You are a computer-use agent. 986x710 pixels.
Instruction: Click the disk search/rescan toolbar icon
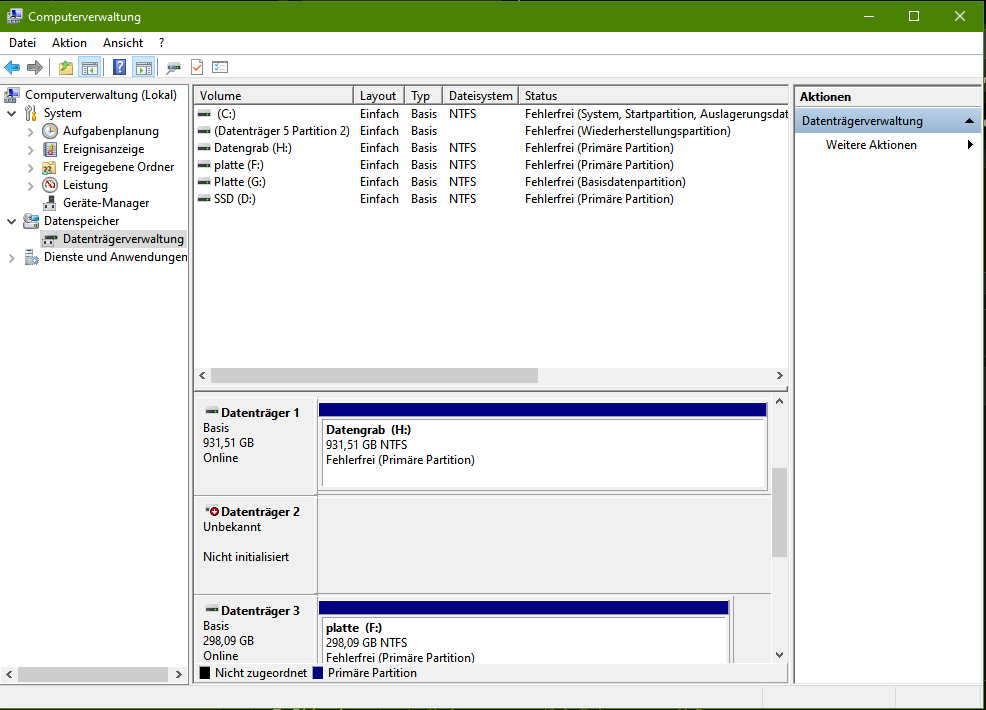173,67
